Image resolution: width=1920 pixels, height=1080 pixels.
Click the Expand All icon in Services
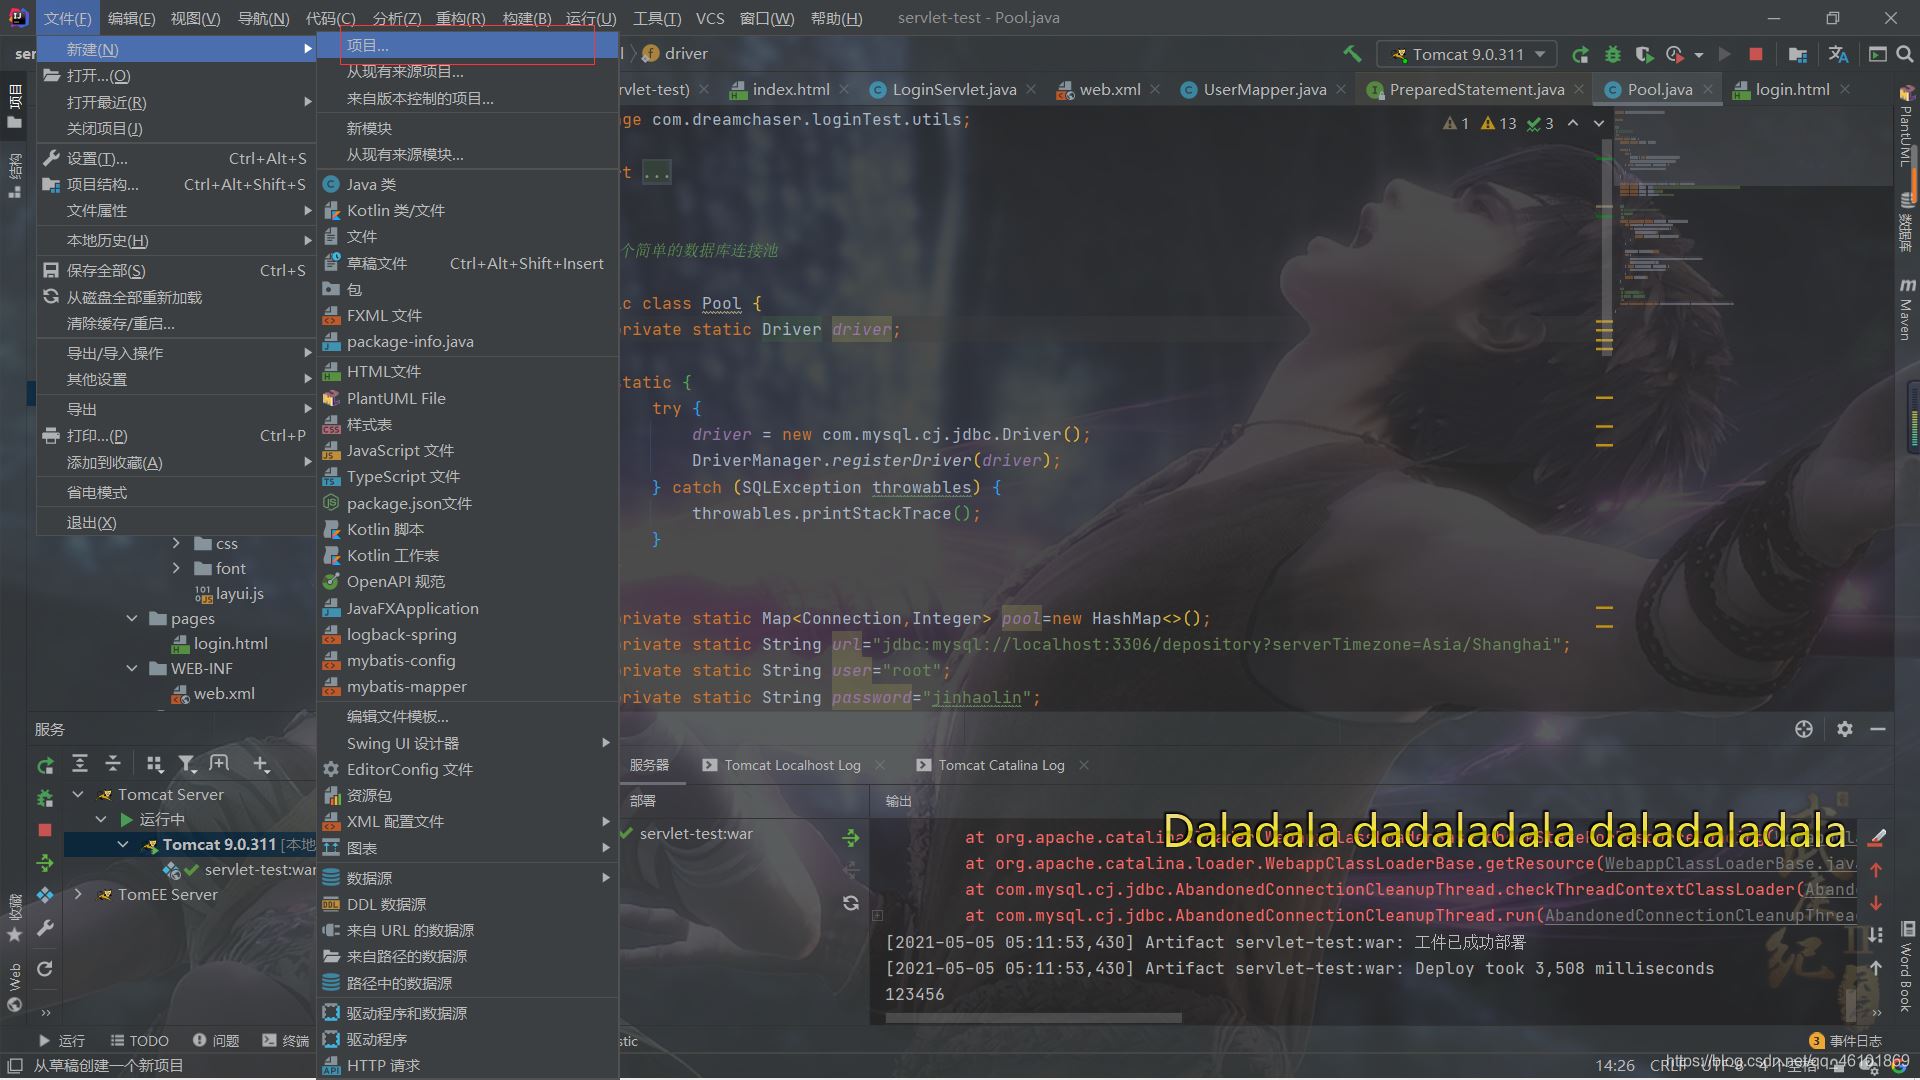click(x=80, y=764)
